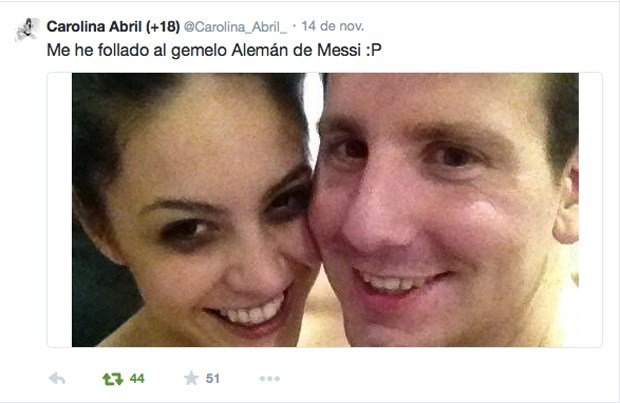Click the (+18) tag in the display name
The height and width of the screenshot is (403, 620).
pyautogui.click(x=163, y=26)
